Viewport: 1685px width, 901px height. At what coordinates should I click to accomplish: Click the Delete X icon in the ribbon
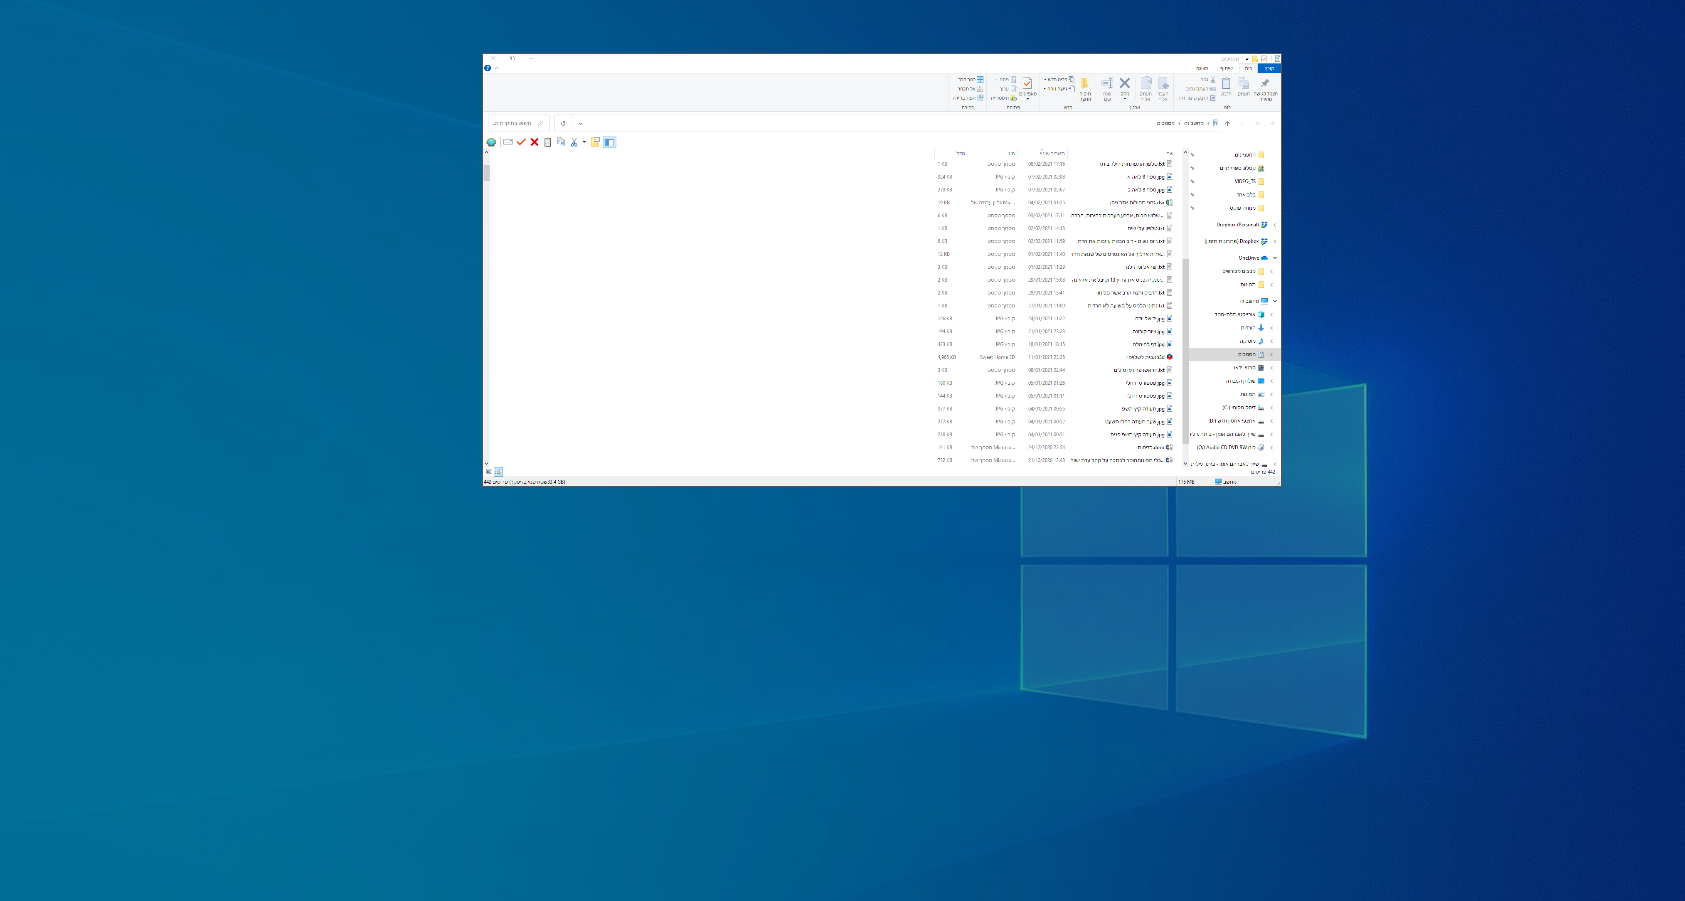1125,84
